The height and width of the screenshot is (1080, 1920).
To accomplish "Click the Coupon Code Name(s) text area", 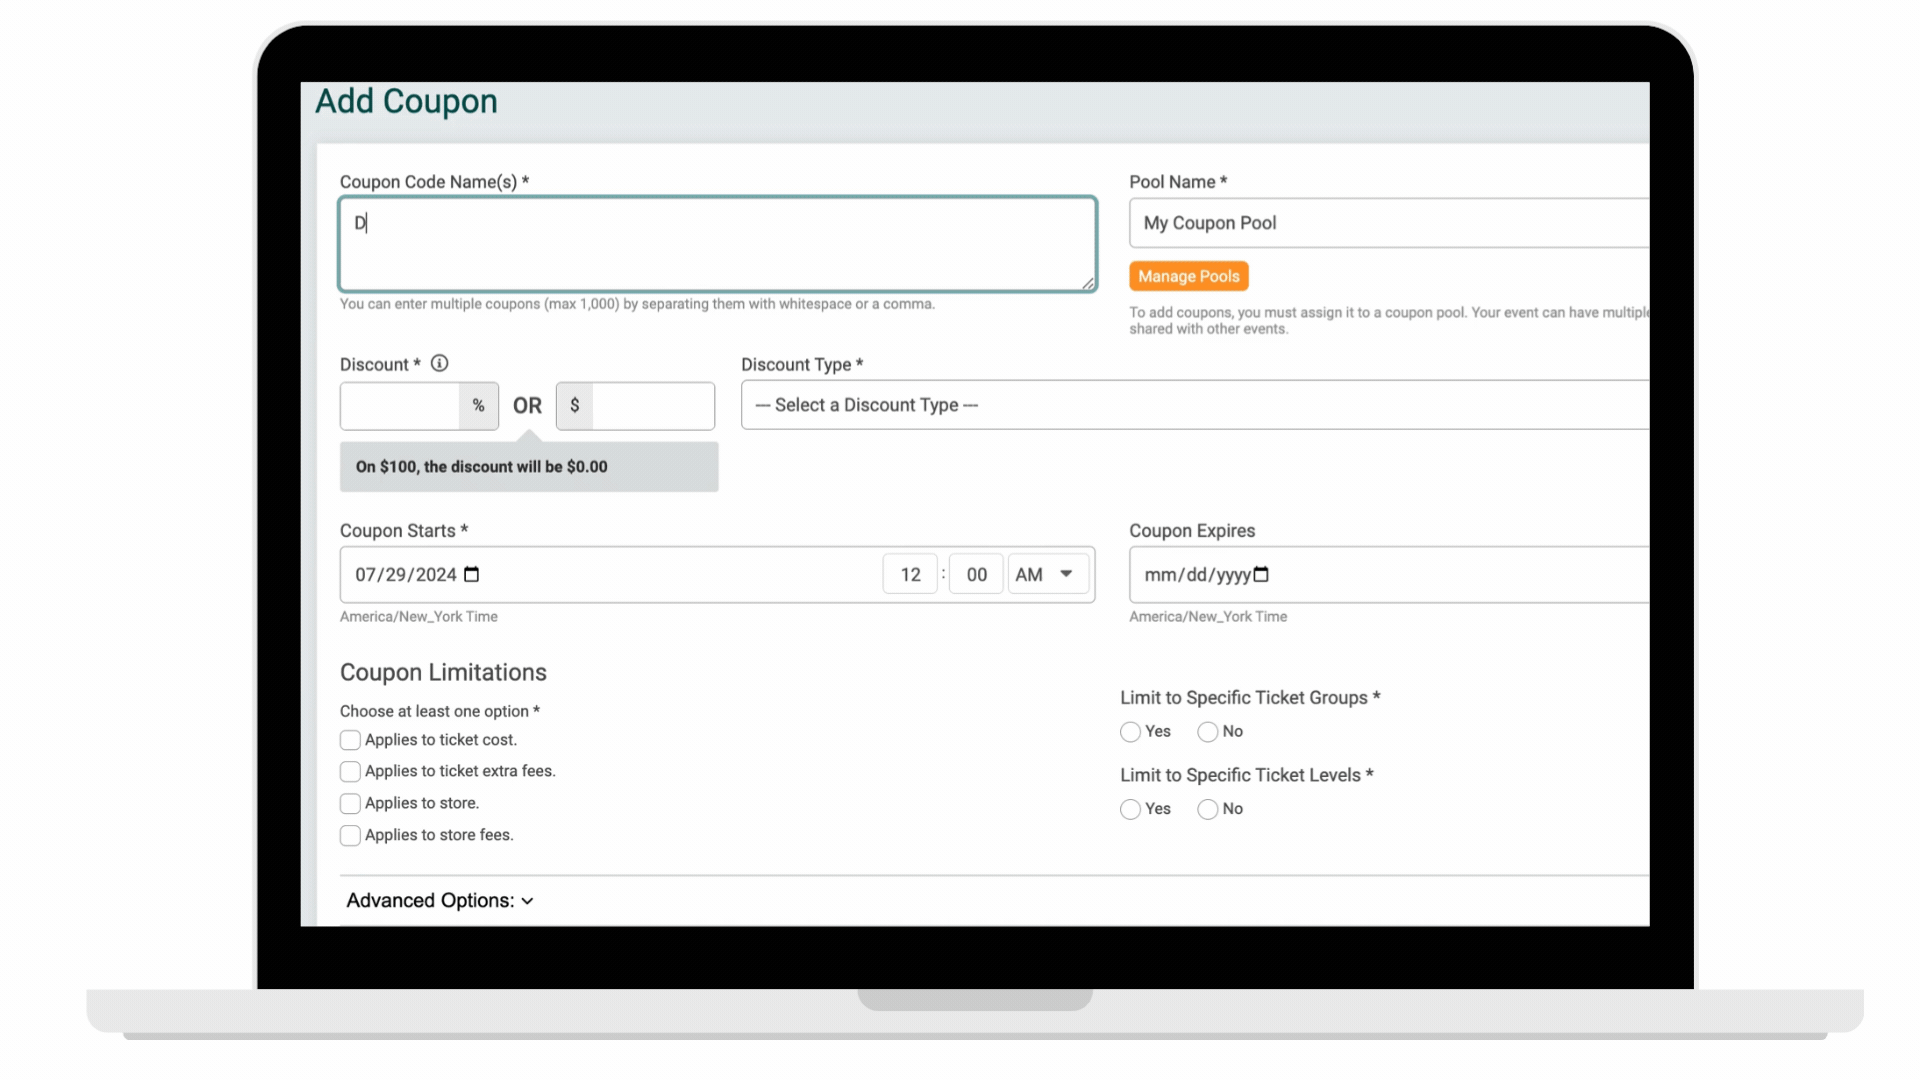I will coord(717,245).
